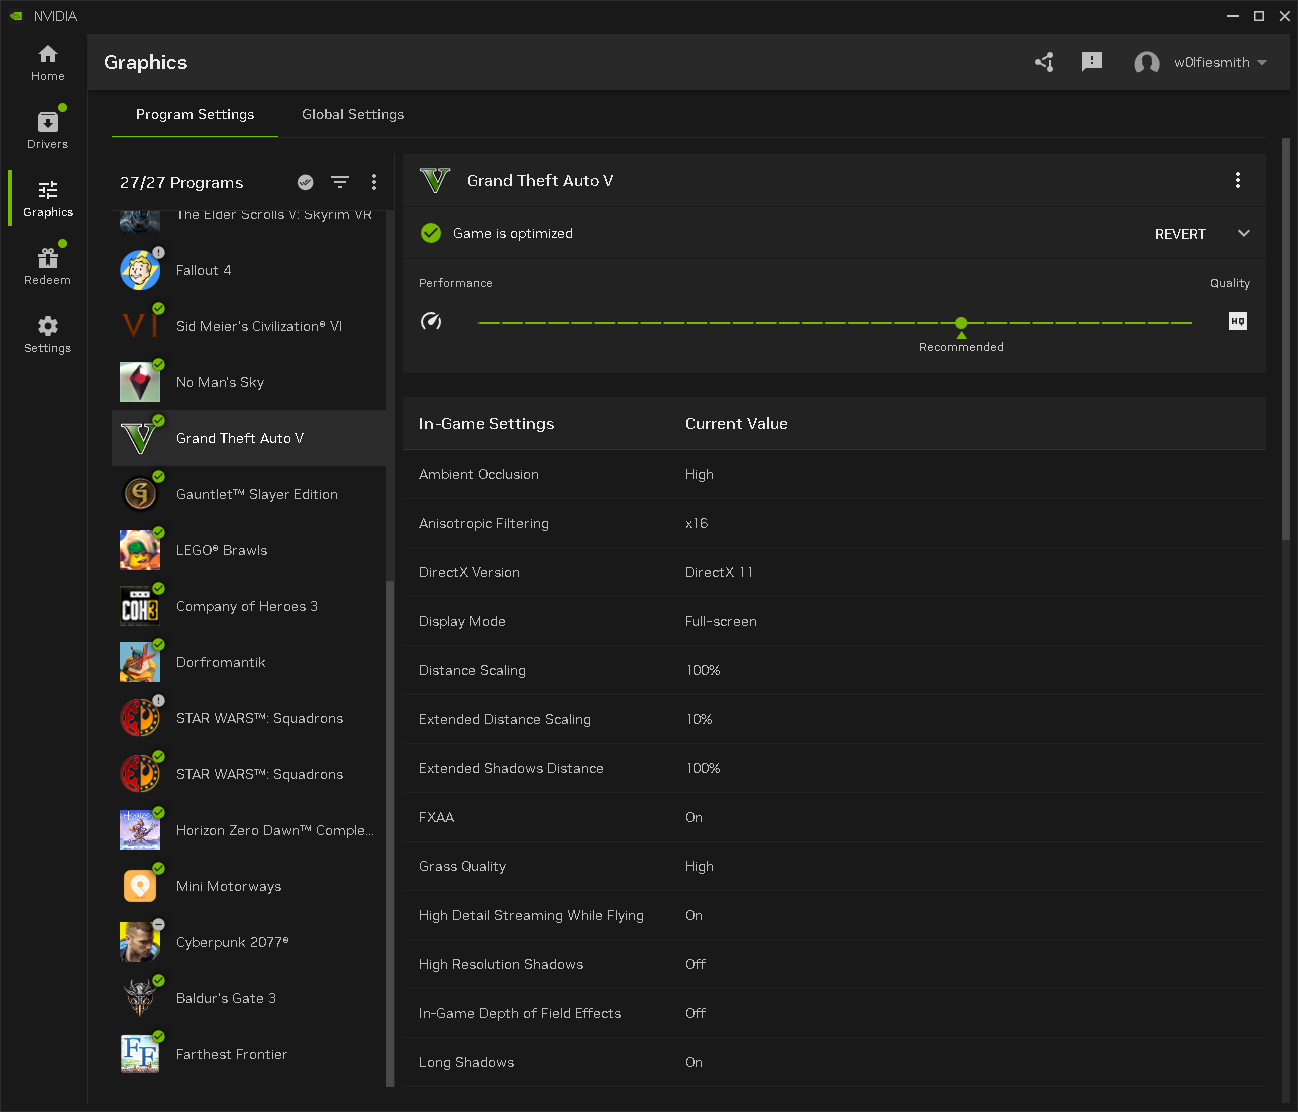
Task: Click the filter icon above the programs list
Action: pos(340,182)
